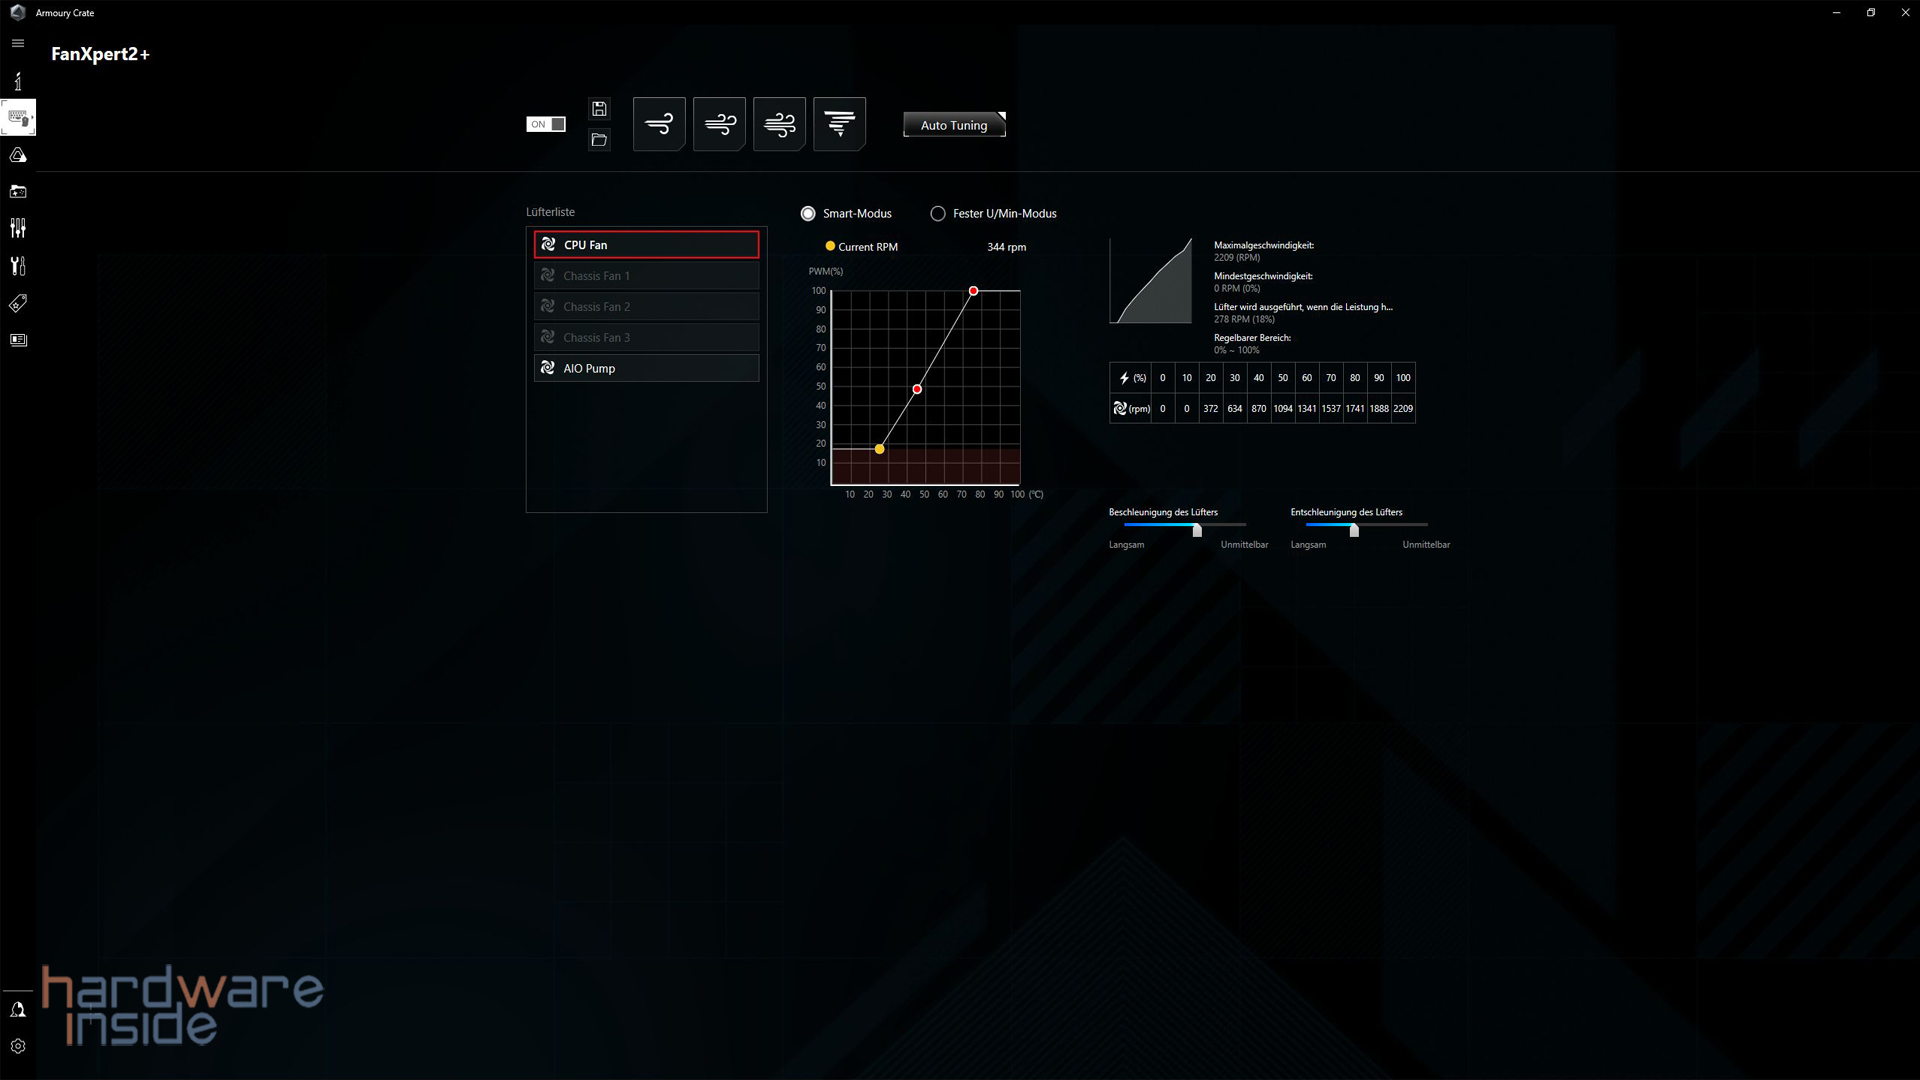This screenshot has width=1920, height=1080.
Task: Expand the navigation hamburger menu
Action: 17,43
